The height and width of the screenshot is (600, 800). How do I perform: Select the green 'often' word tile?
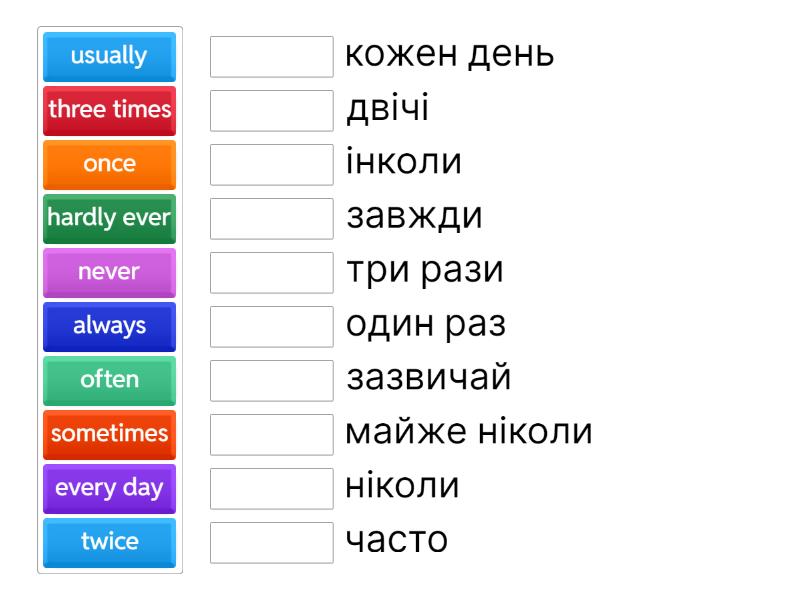pos(109,380)
